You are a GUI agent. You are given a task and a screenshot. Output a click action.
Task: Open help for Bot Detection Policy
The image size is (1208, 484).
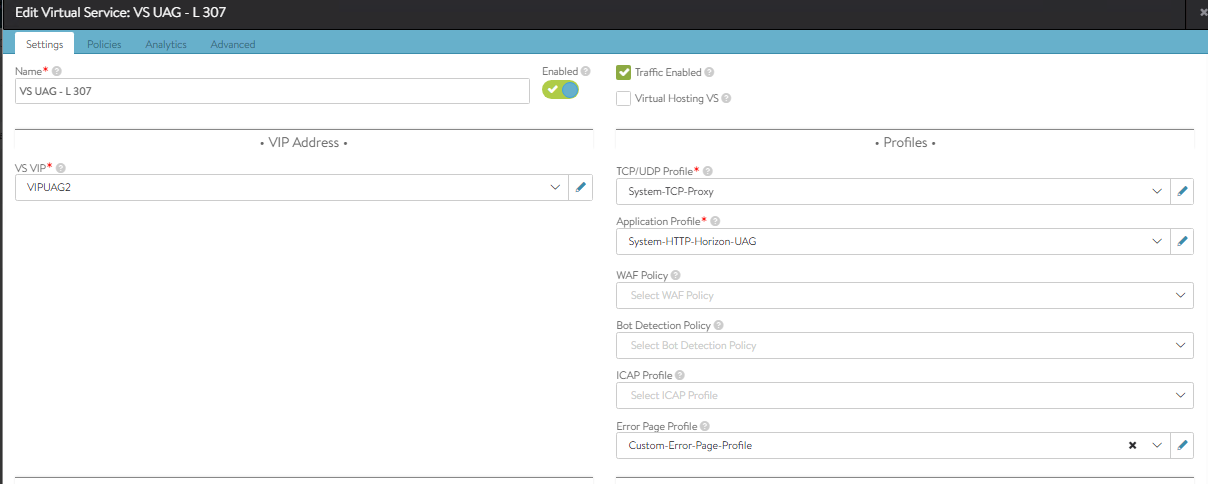[719, 325]
